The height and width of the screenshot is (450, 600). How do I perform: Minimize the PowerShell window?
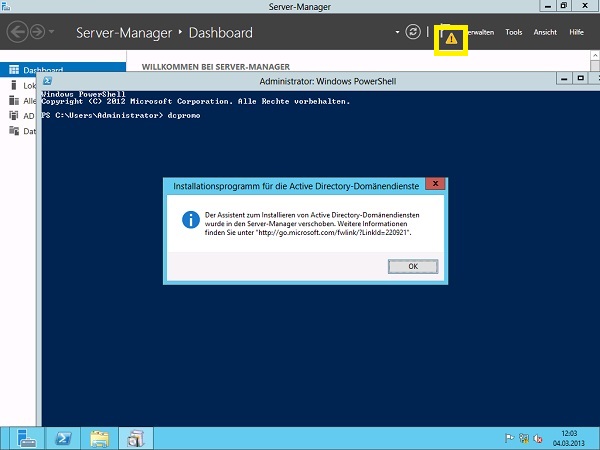click(564, 79)
